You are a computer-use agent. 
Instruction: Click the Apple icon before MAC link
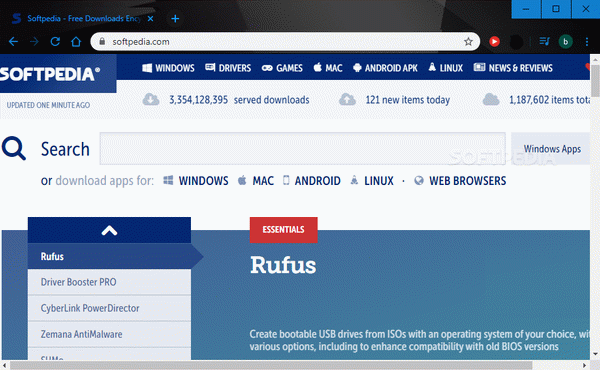(x=242, y=180)
